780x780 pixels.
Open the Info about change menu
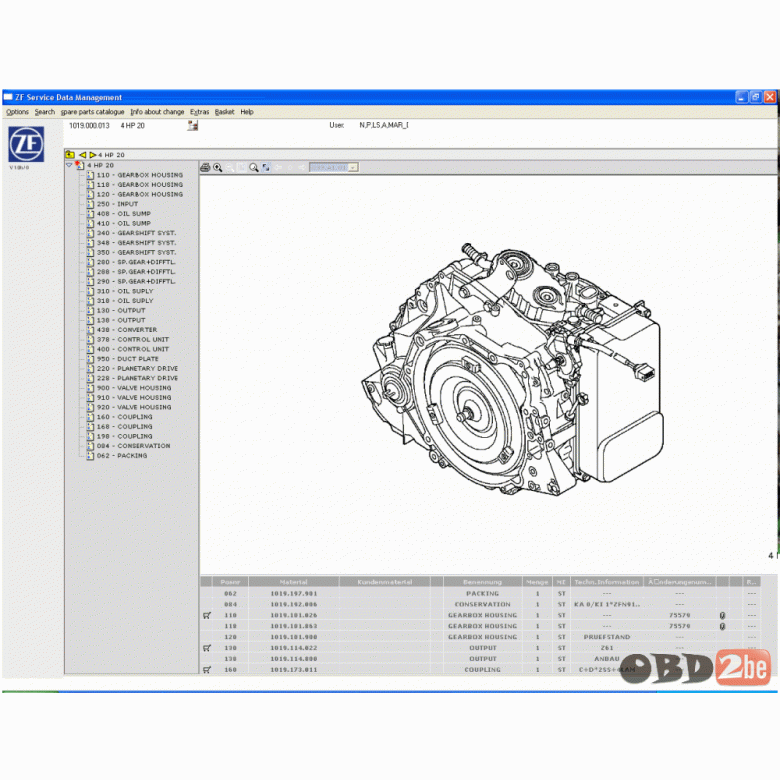[157, 112]
